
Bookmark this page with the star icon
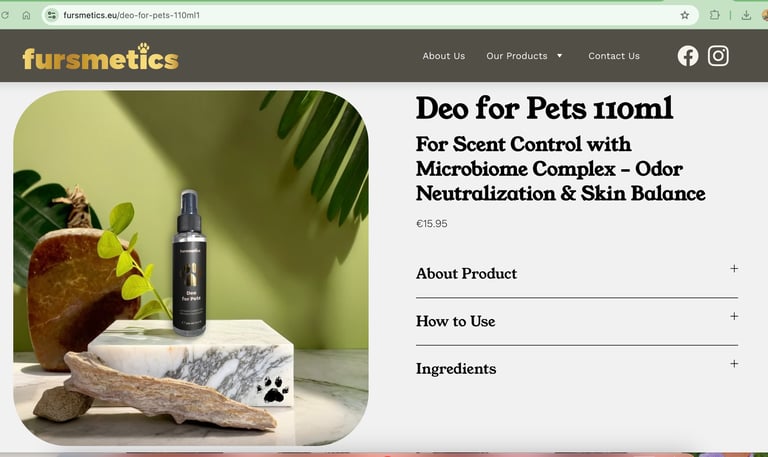click(x=685, y=15)
